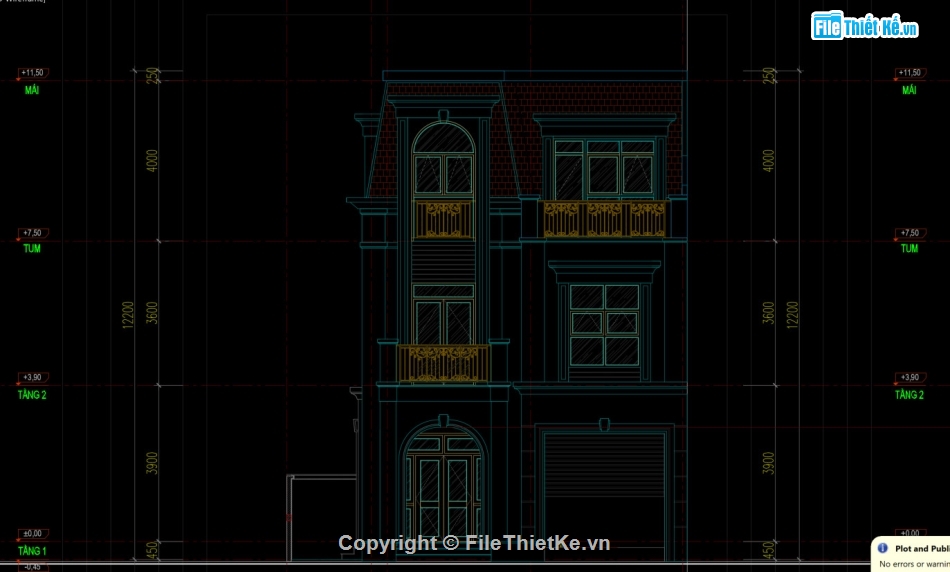Select the left "450" dimension text
Viewport: 950px width, 572px height.
point(152,550)
